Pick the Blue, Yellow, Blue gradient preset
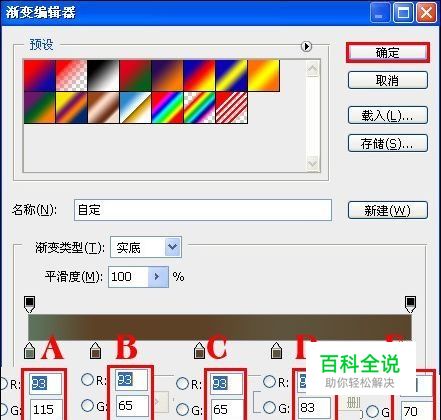 (x=232, y=76)
